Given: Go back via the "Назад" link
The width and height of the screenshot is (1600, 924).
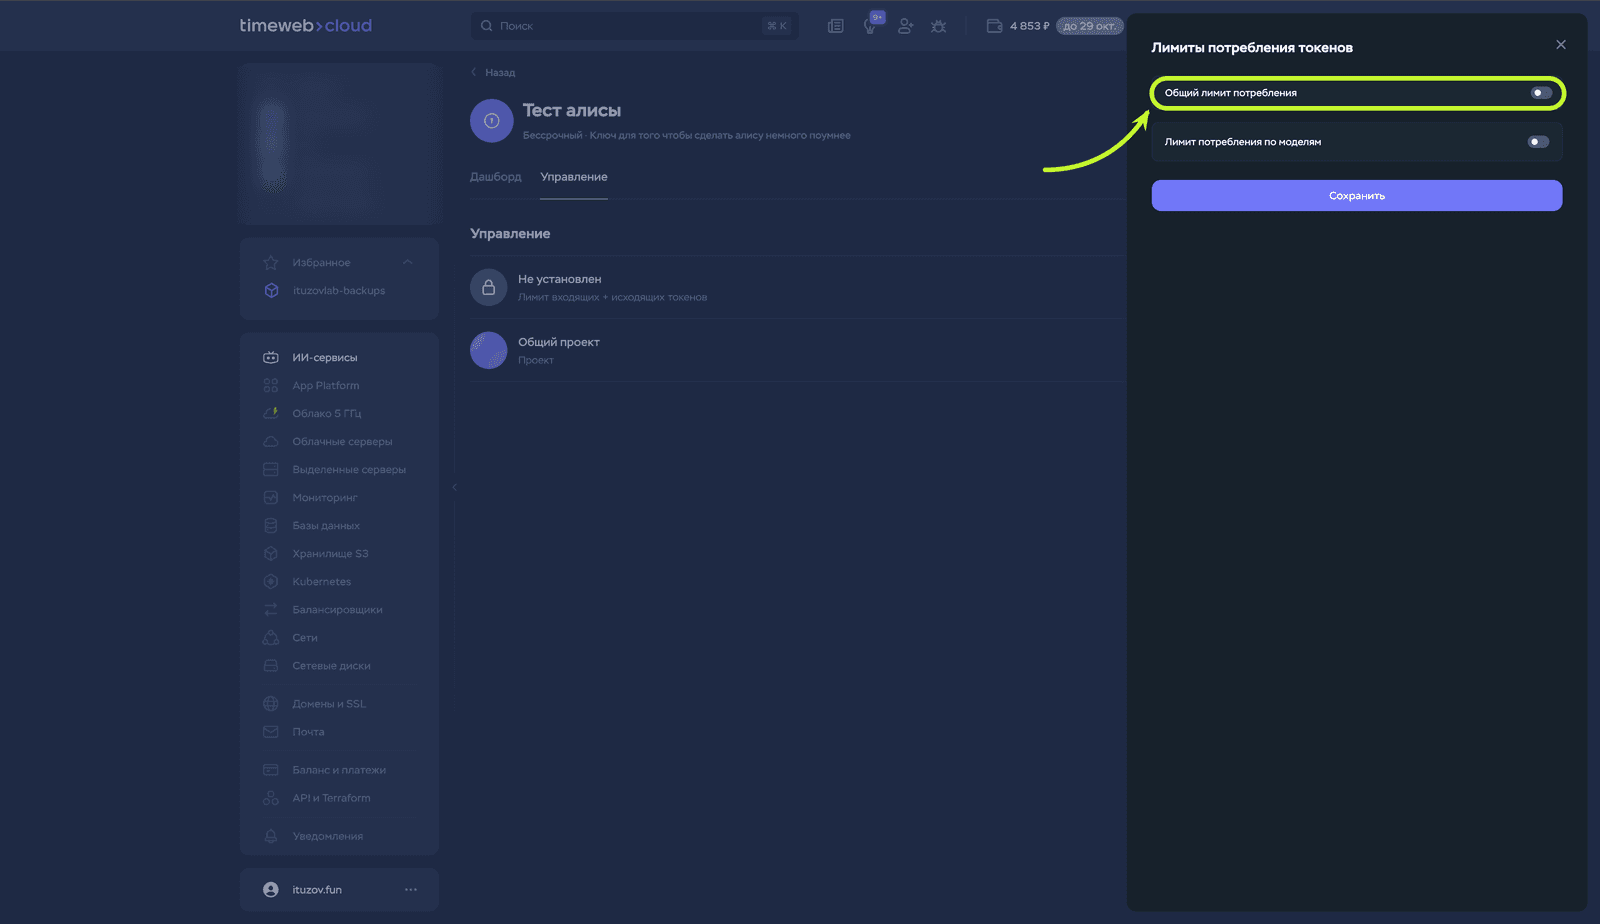Looking at the screenshot, I should (494, 73).
